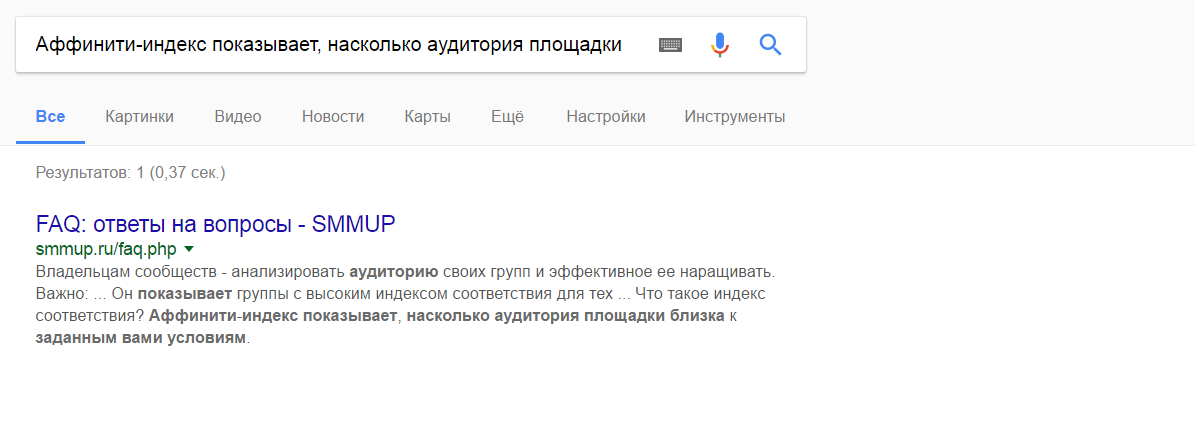This screenshot has width=1195, height=423.
Task: Expand the Ещё menu
Action: [x=507, y=117]
